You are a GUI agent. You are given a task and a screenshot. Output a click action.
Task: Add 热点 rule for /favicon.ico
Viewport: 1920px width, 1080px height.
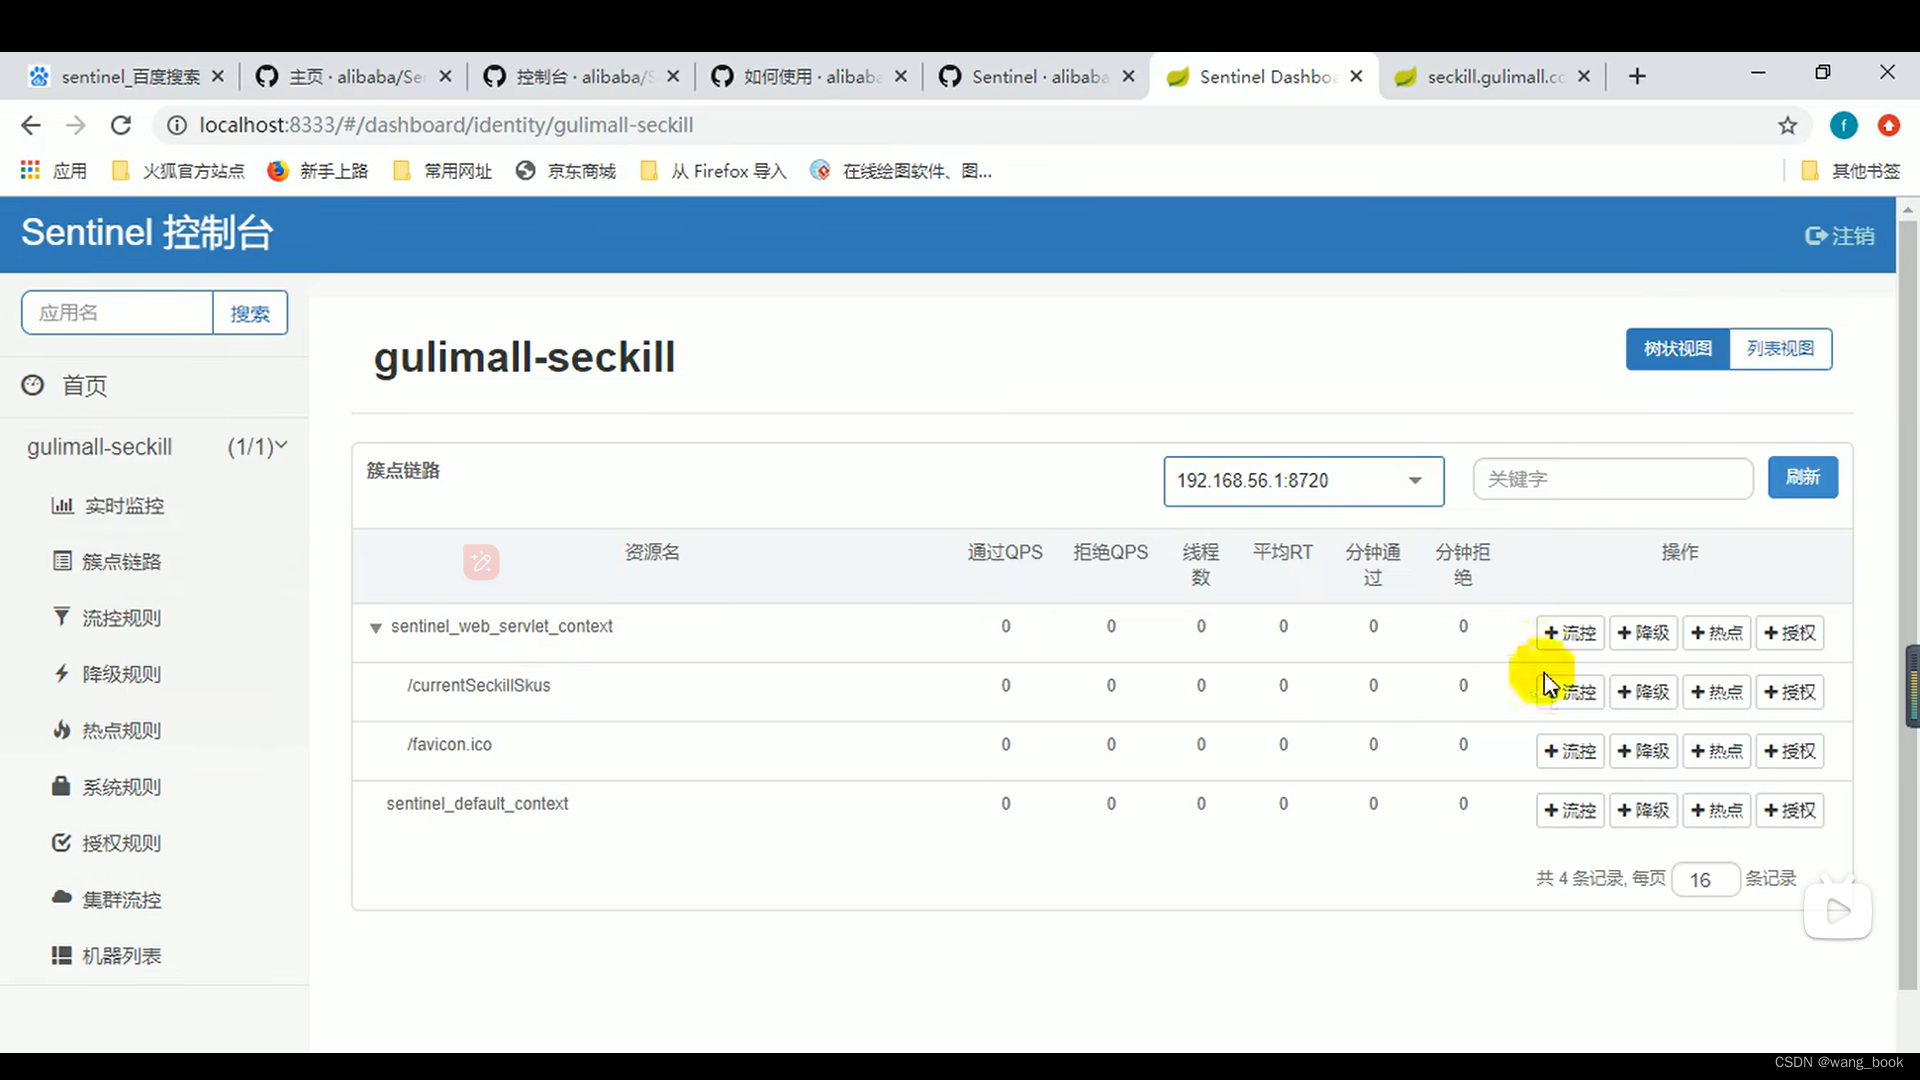coord(1717,751)
